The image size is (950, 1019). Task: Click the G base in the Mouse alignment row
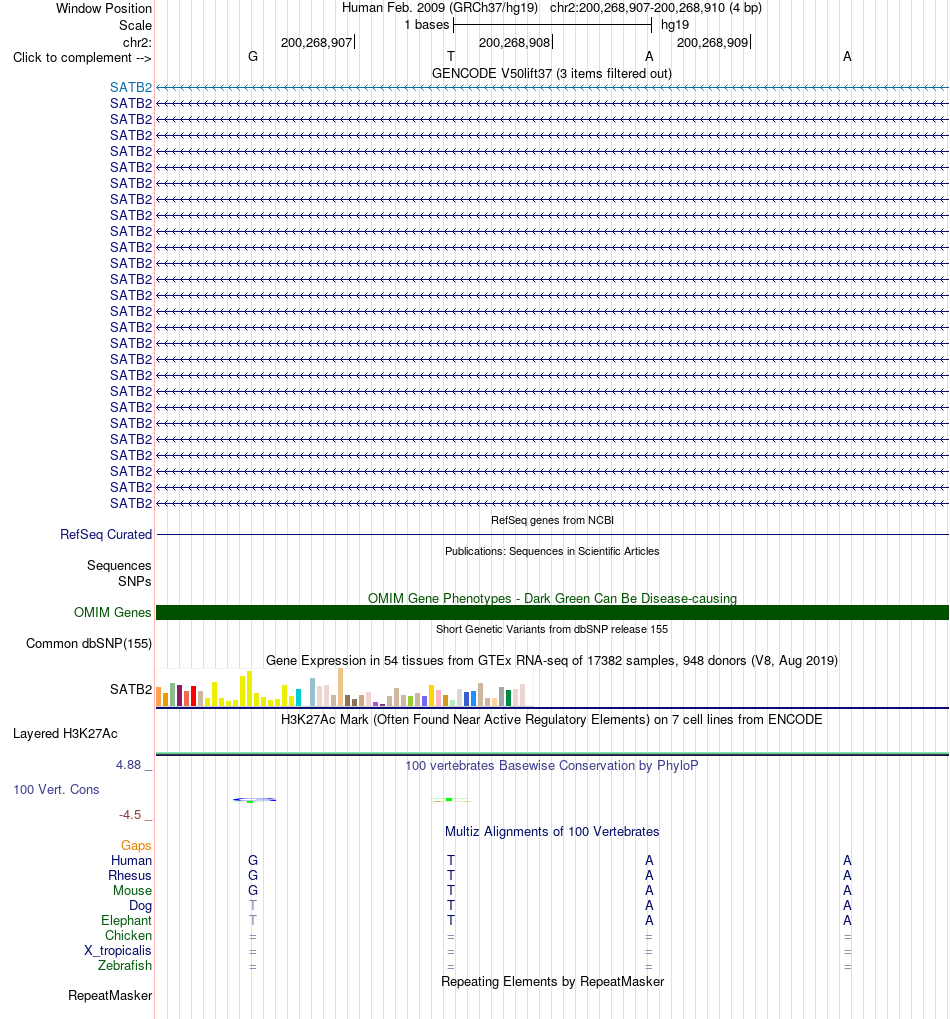tap(253, 890)
